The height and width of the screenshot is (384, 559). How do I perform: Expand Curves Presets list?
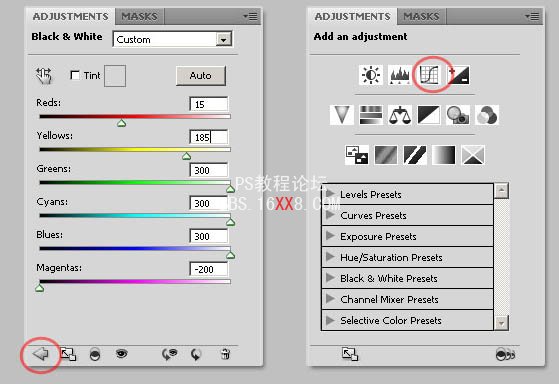(x=407, y=215)
